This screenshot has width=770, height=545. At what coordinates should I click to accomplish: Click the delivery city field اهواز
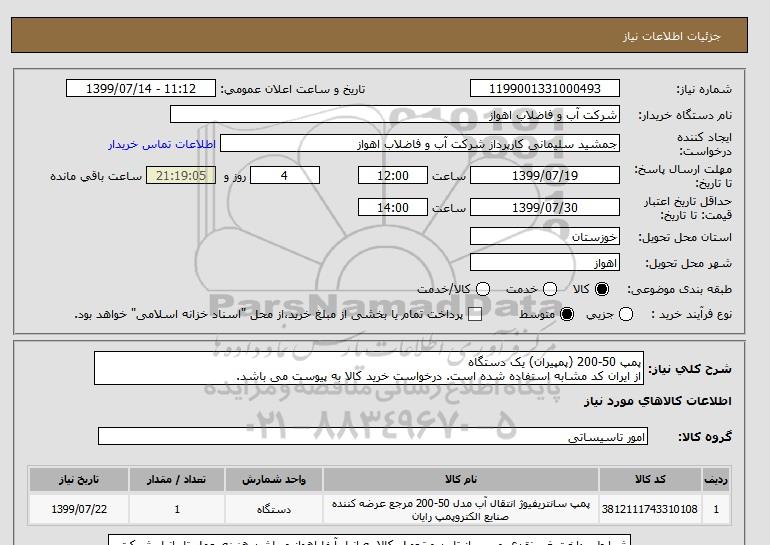pos(545,262)
